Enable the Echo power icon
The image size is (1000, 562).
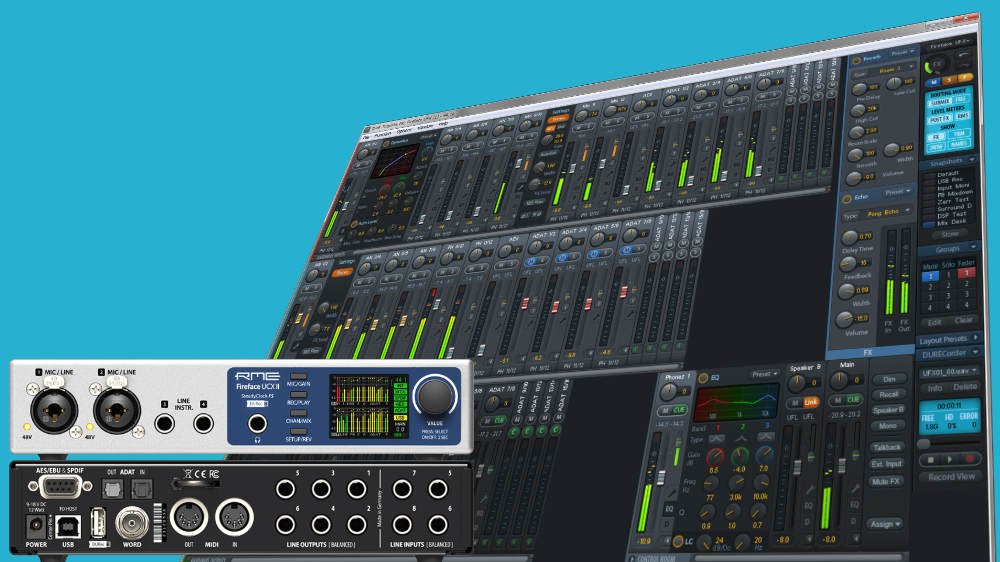(847, 200)
